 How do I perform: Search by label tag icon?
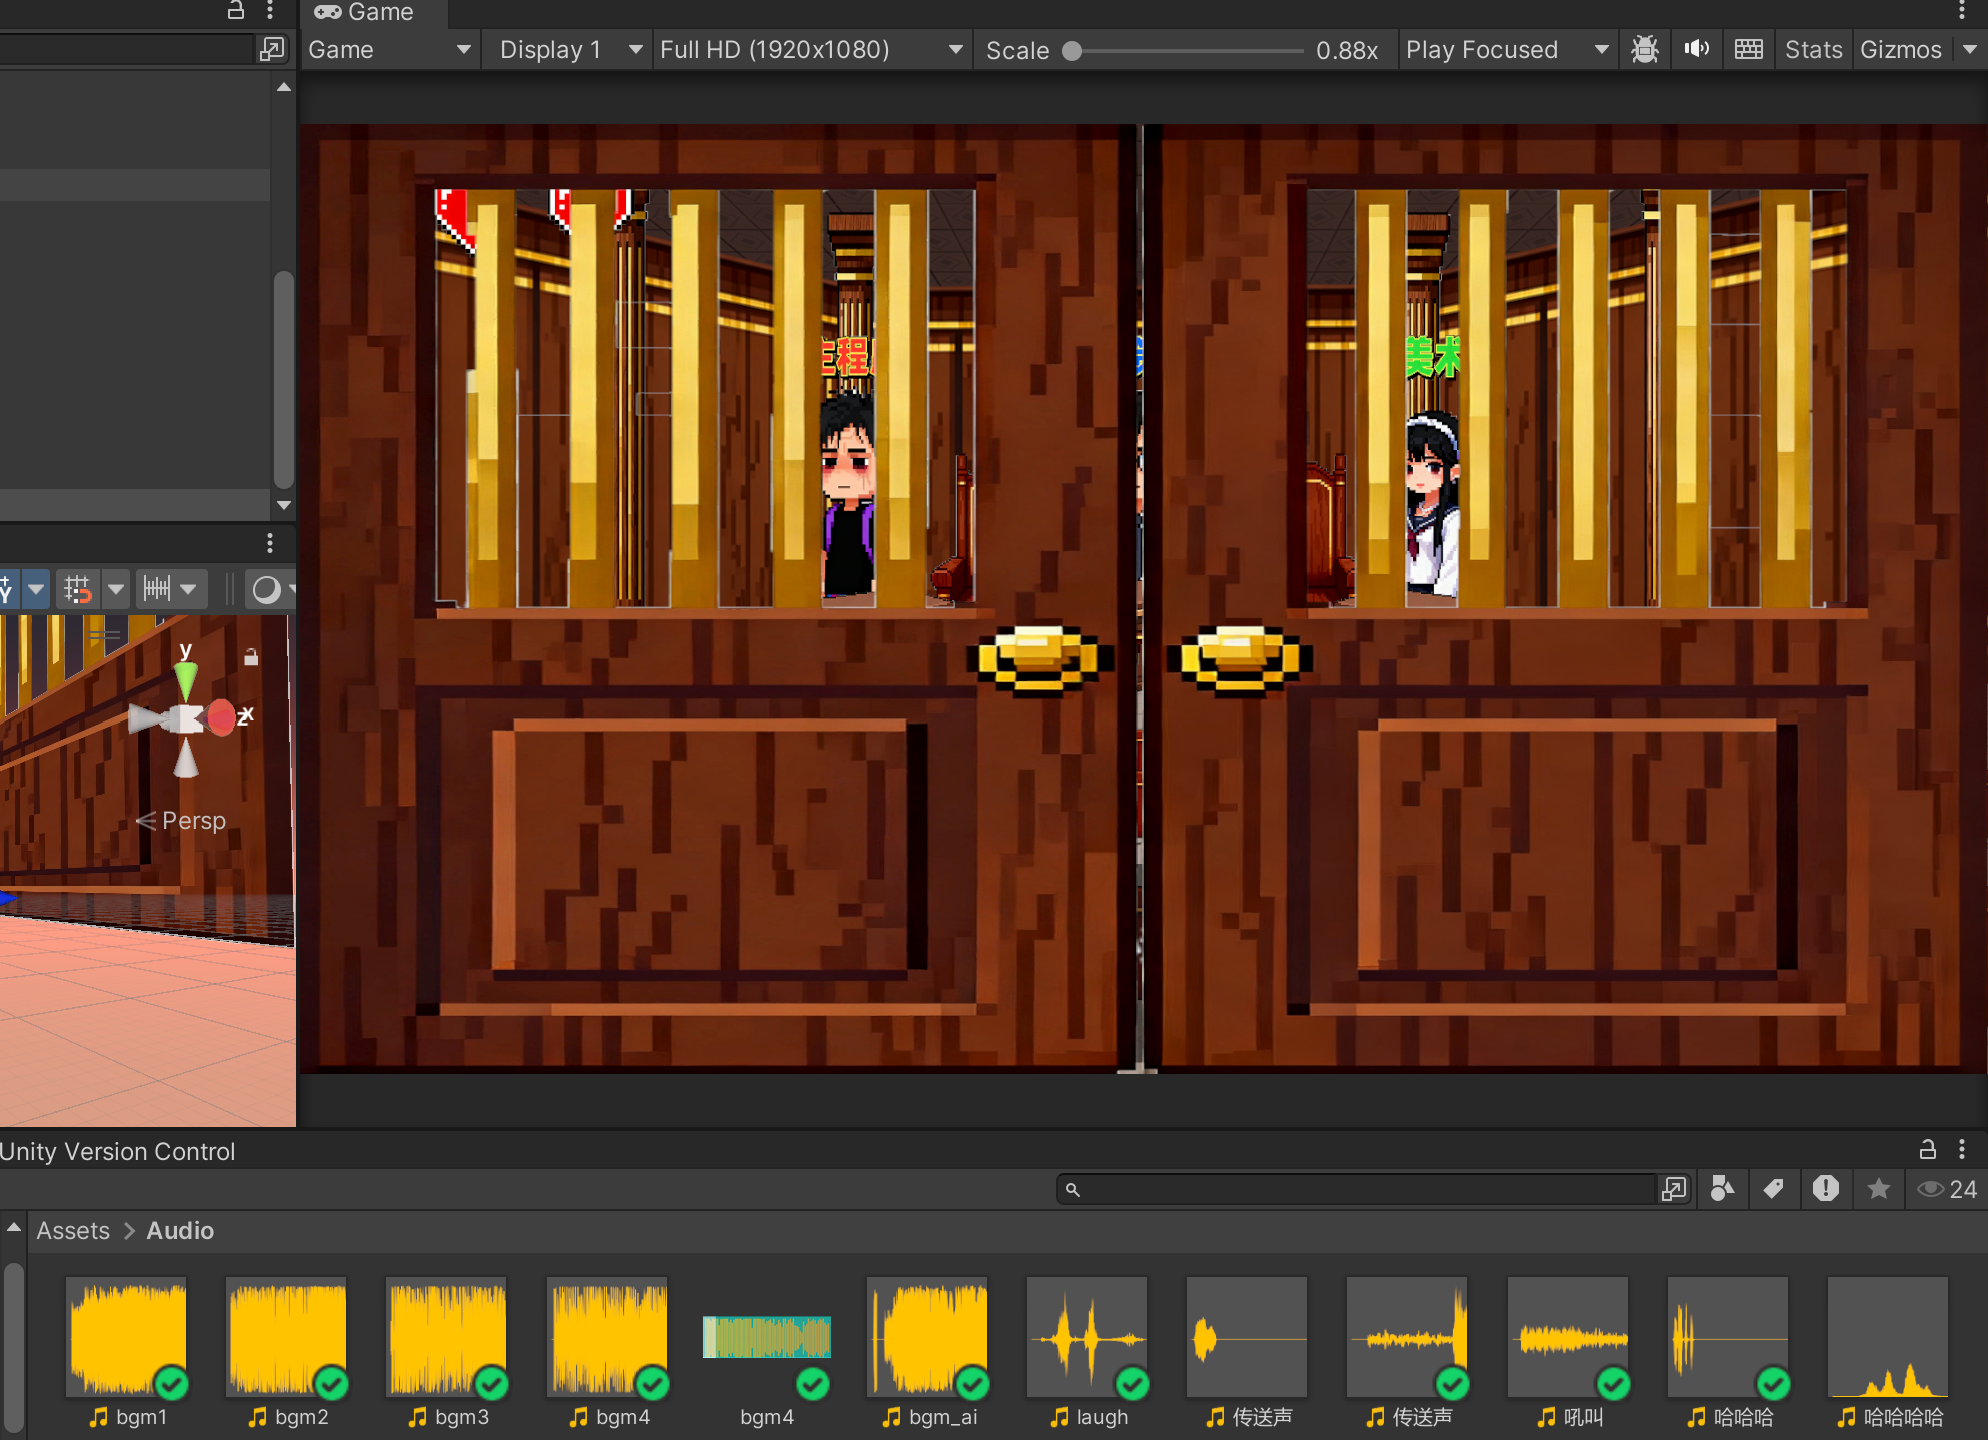click(x=1774, y=1189)
